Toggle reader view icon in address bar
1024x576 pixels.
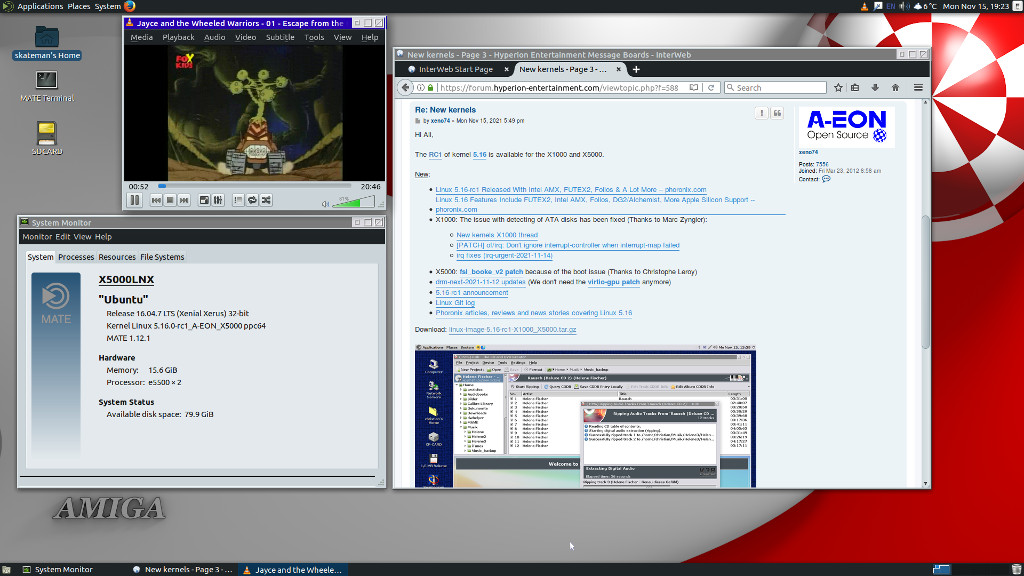694,88
